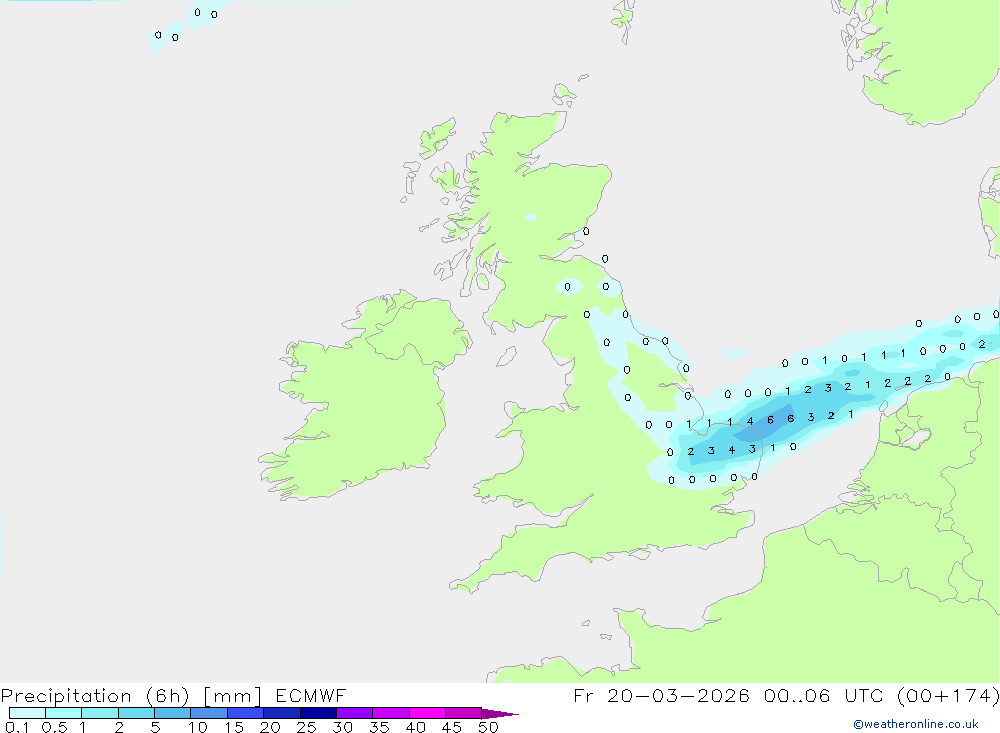The height and width of the screenshot is (733, 1000).
Task: Click the legend label "30"
Action: pos(343,727)
